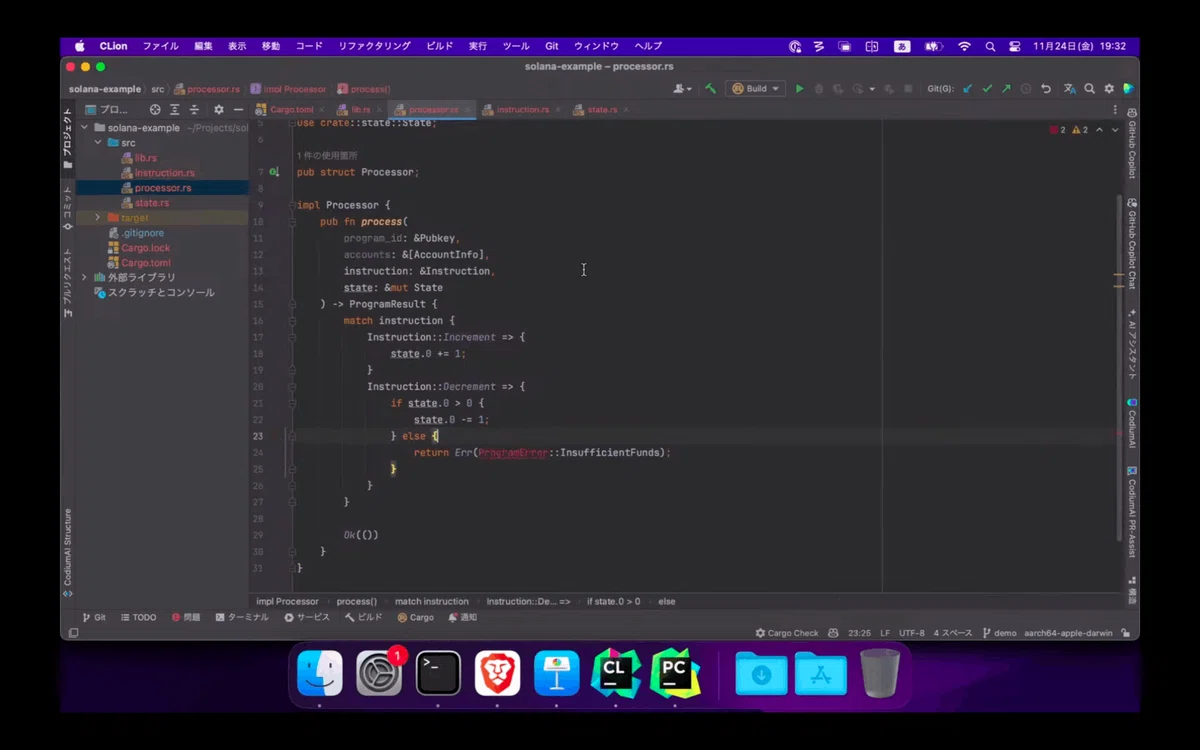This screenshot has height=750, width=1200.
Task: Click the red errors count indicator
Action: click(1058, 130)
